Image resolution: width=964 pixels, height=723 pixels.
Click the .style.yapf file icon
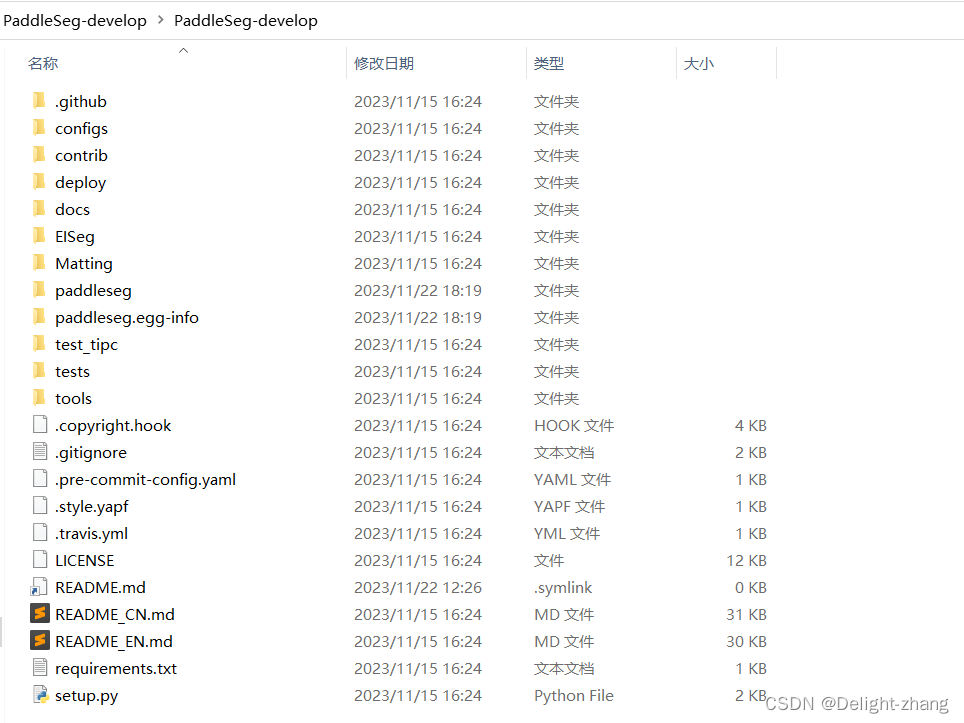tap(40, 505)
